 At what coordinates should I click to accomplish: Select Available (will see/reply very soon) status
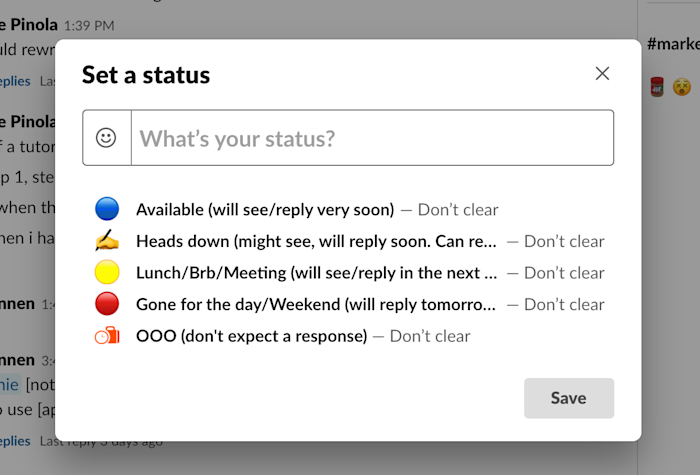pos(264,210)
